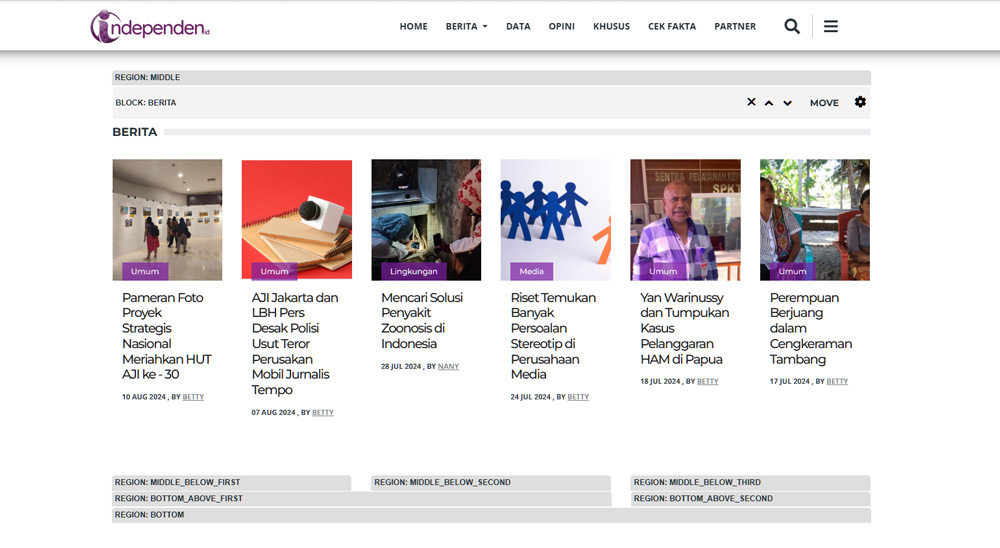Select the Lingkungan category tag
Viewport: 1000px width, 548px height.
(x=413, y=271)
